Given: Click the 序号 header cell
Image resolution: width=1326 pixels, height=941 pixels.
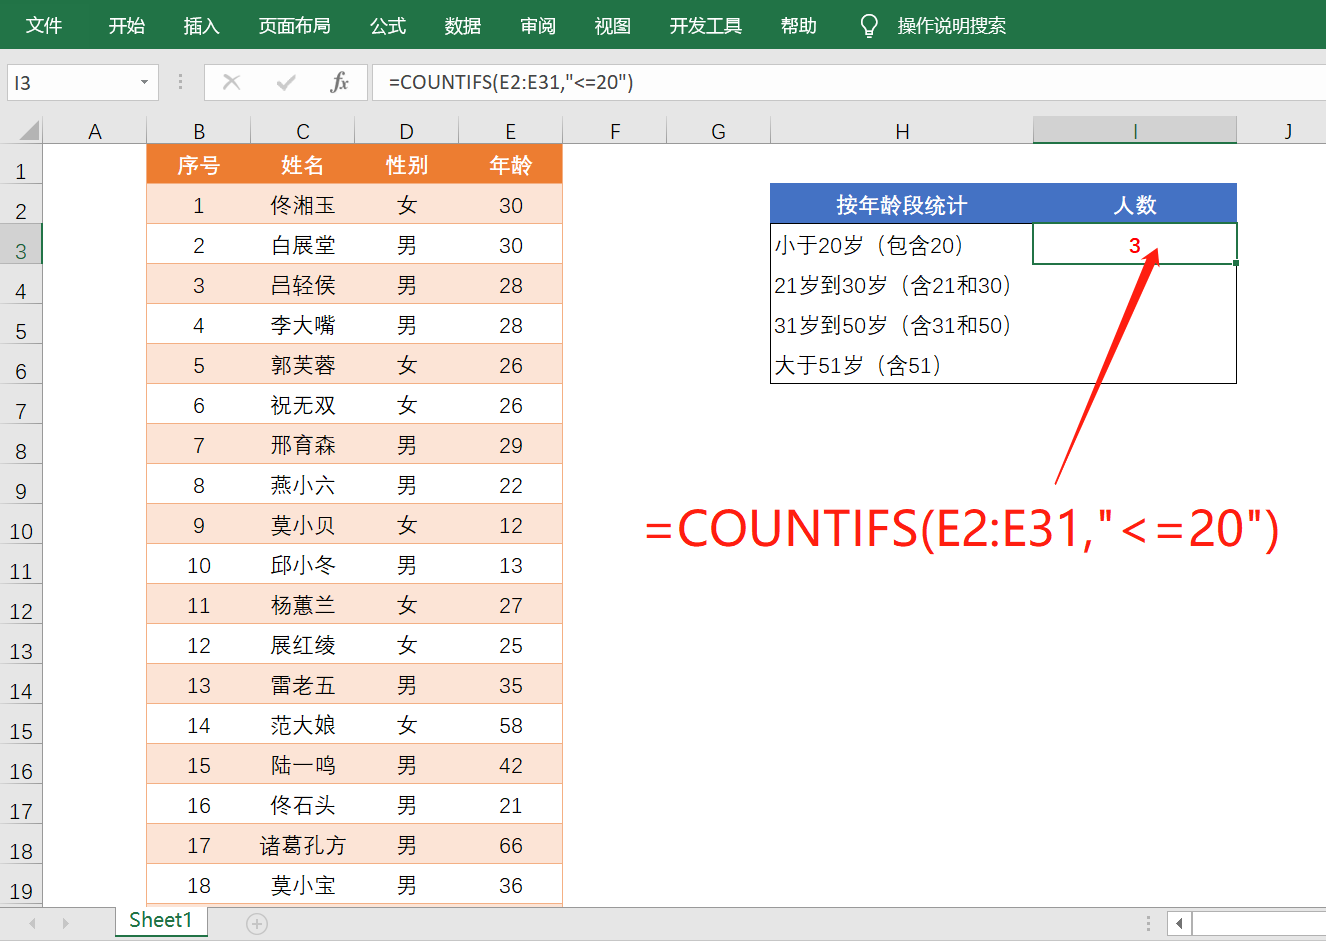Looking at the screenshot, I should 199,164.
